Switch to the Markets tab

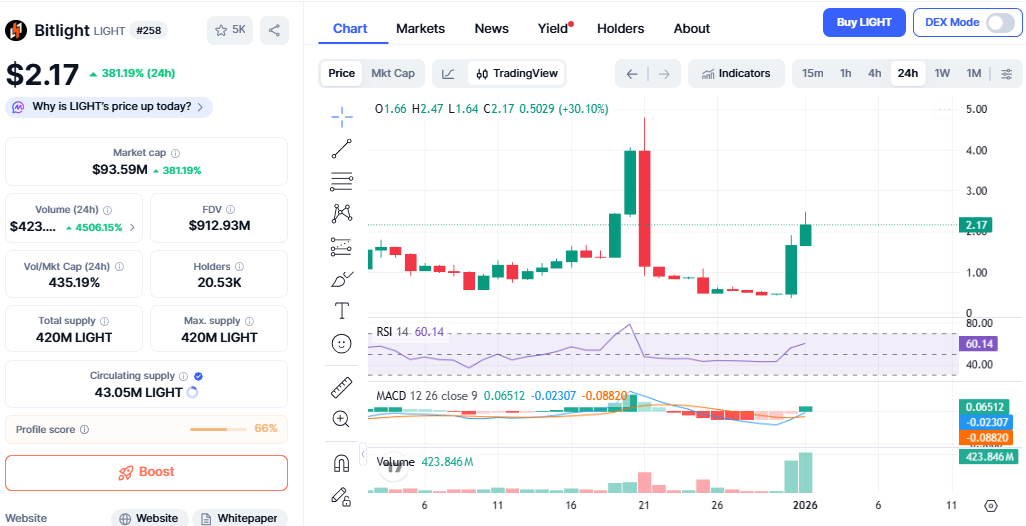coord(420,28)
